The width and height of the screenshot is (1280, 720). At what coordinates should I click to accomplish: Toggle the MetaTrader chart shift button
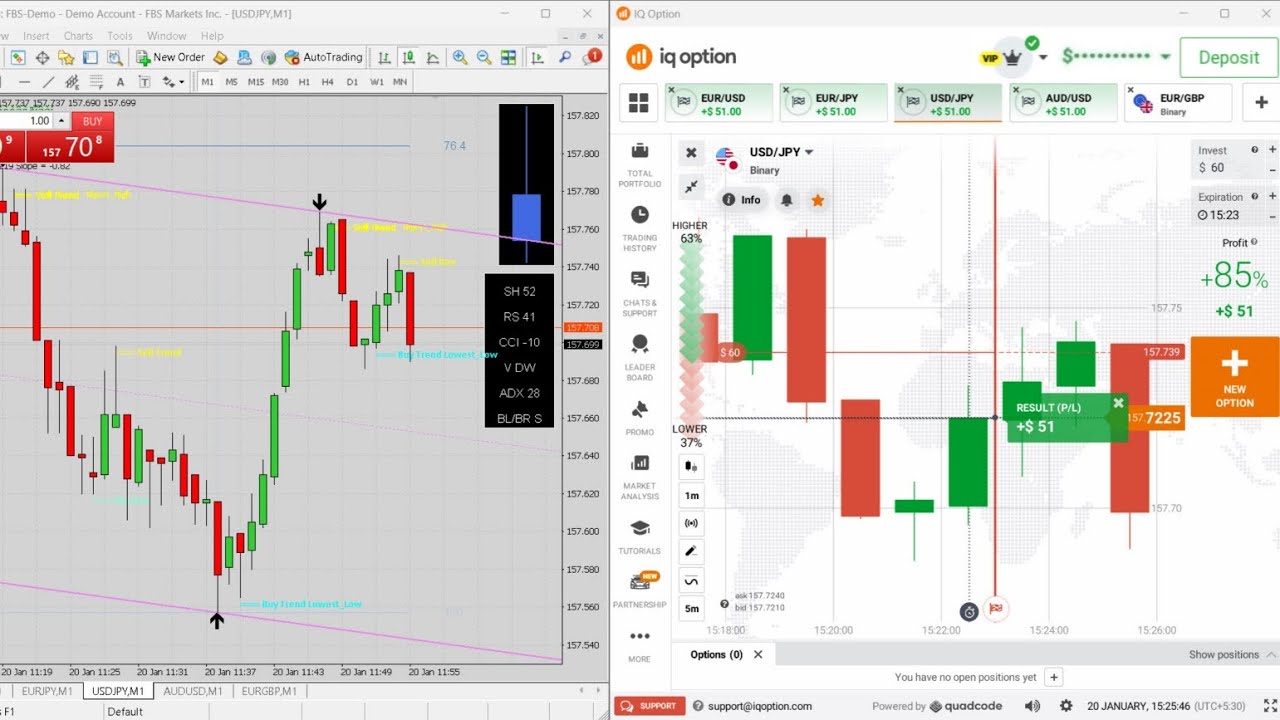tap(537, 57)
